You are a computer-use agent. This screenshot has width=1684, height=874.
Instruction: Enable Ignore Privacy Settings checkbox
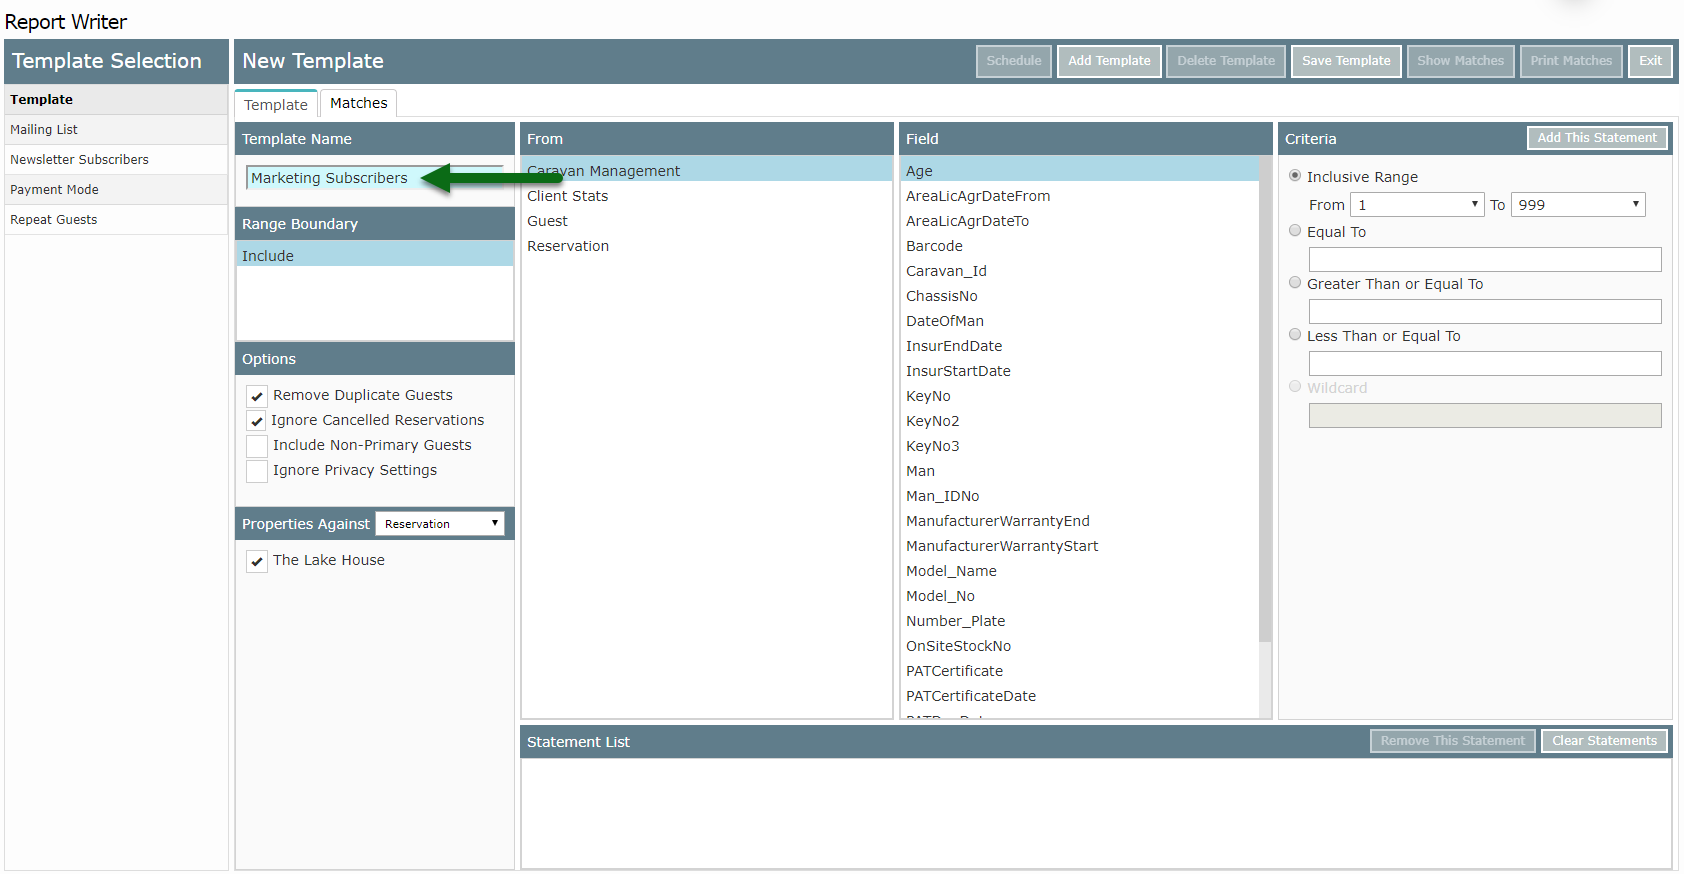pyautogui.click(x=257, y=471)
